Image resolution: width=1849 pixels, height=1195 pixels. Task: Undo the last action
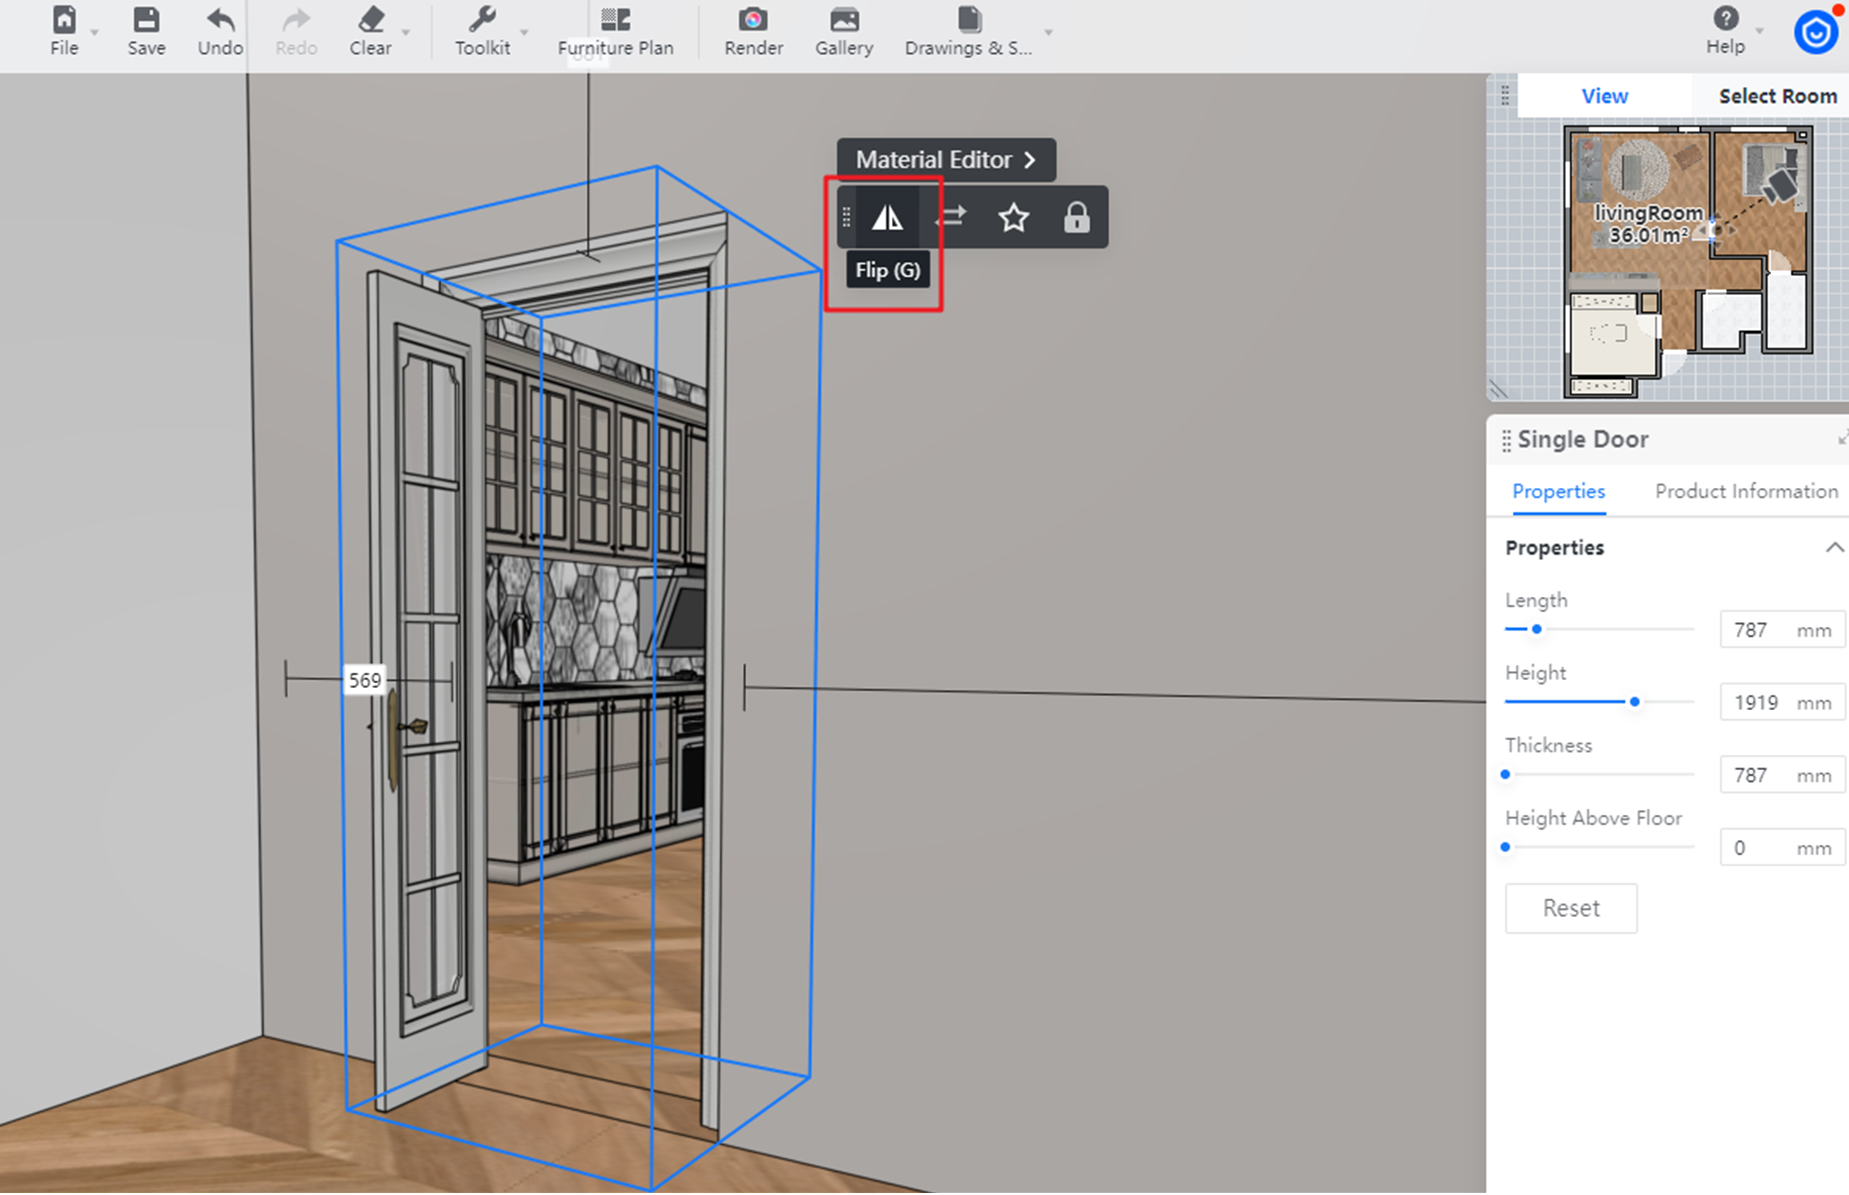click(219, 31)
